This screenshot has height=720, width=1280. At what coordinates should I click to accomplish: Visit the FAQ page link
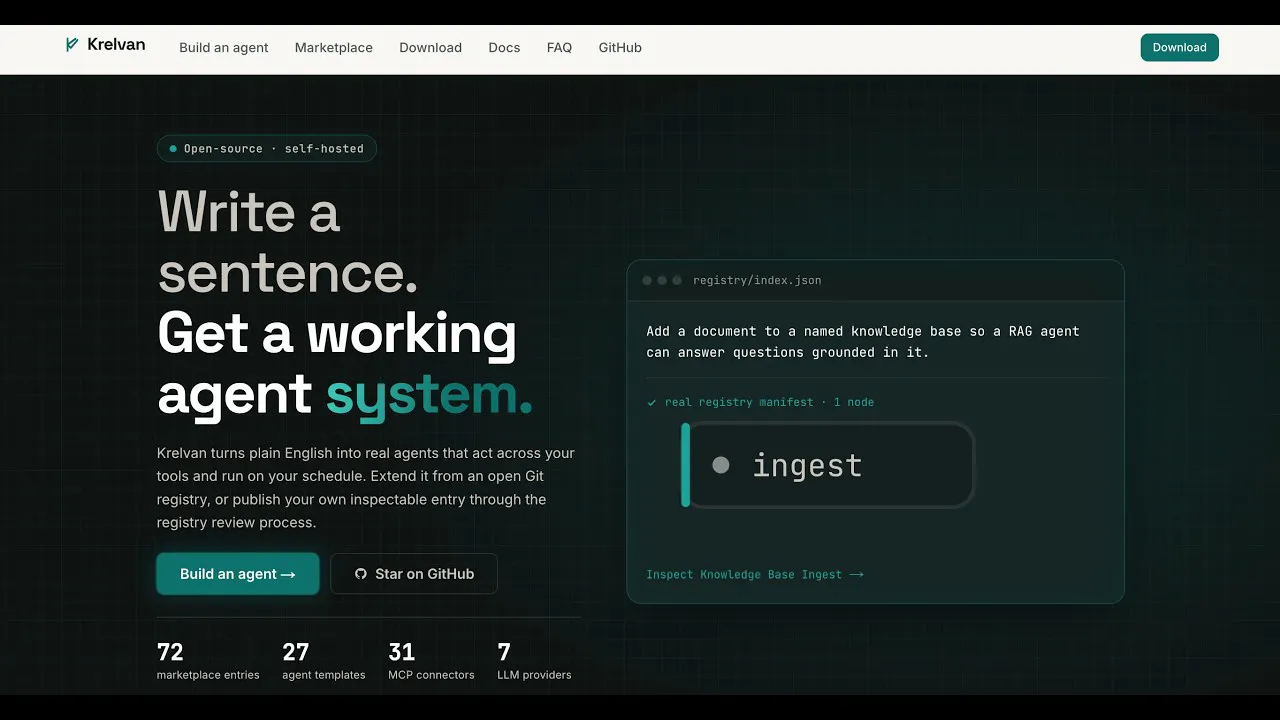tap(559, 47)
